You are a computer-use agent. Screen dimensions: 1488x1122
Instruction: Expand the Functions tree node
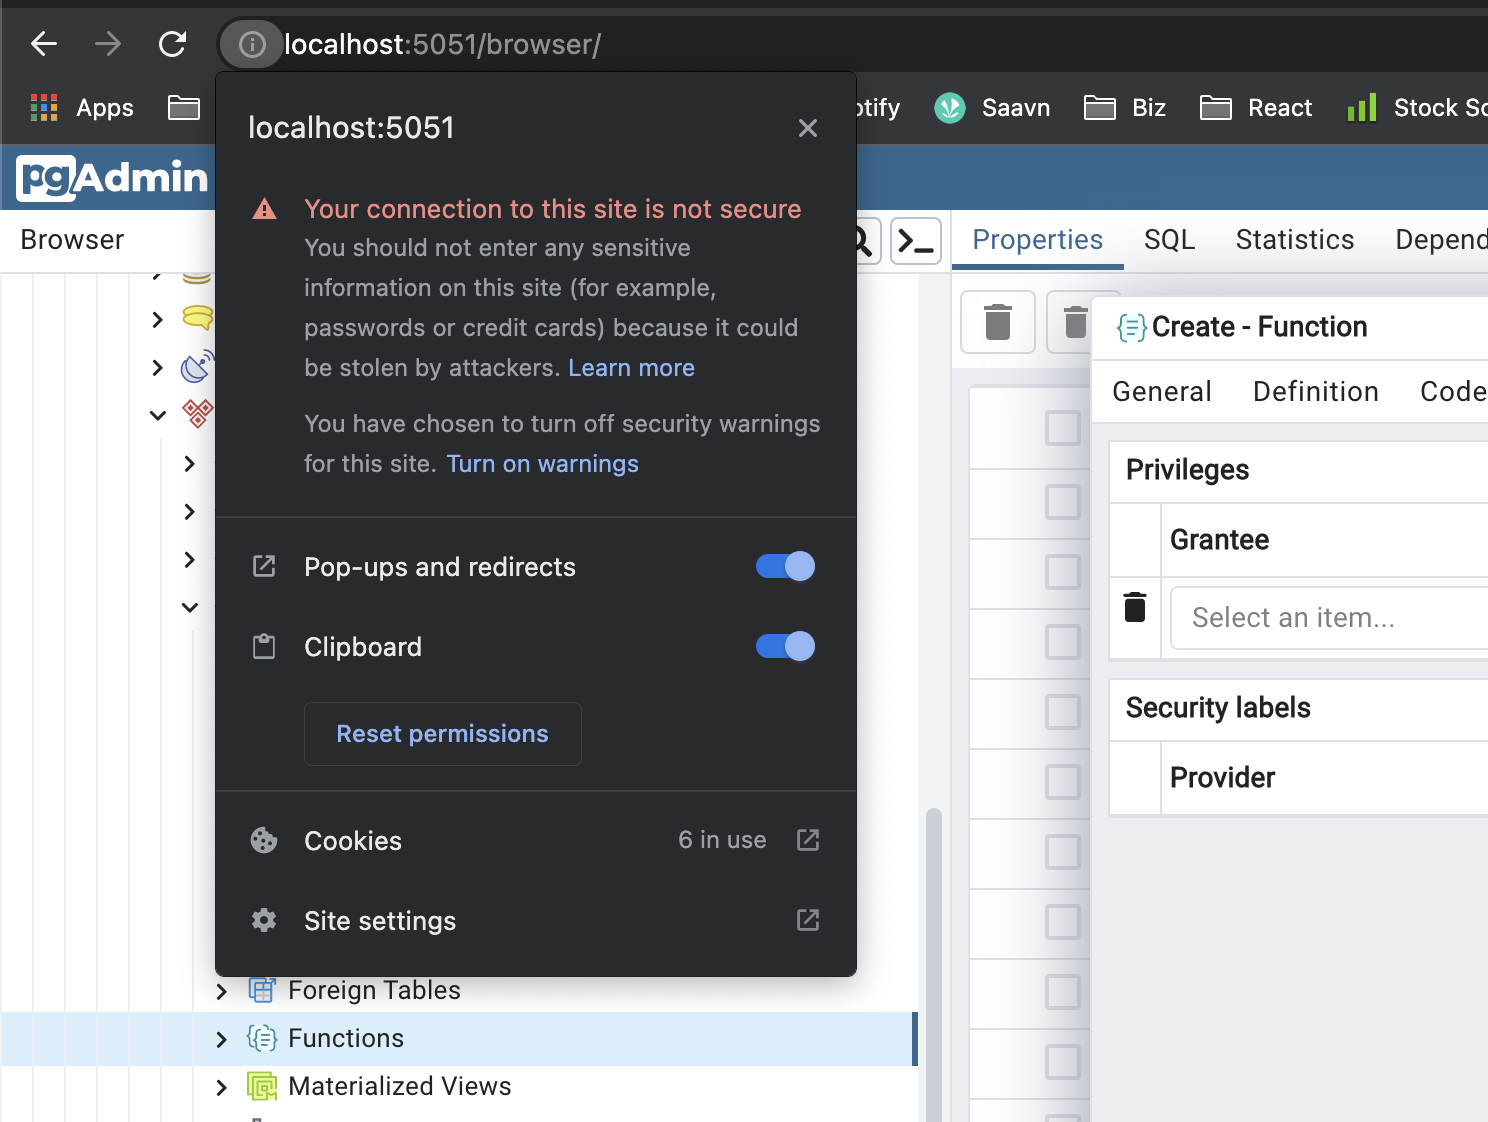pos(222,1039)
